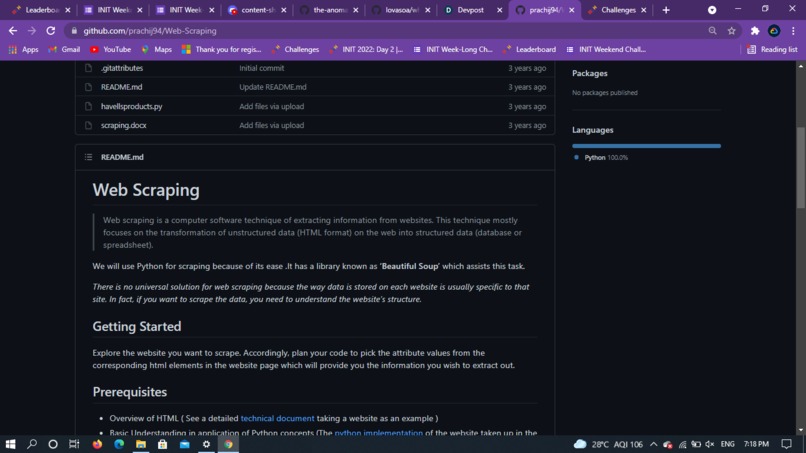Screen dimensions: 806x453
Task: Switch to the Leaderboard tab
Action: (41, 10)
